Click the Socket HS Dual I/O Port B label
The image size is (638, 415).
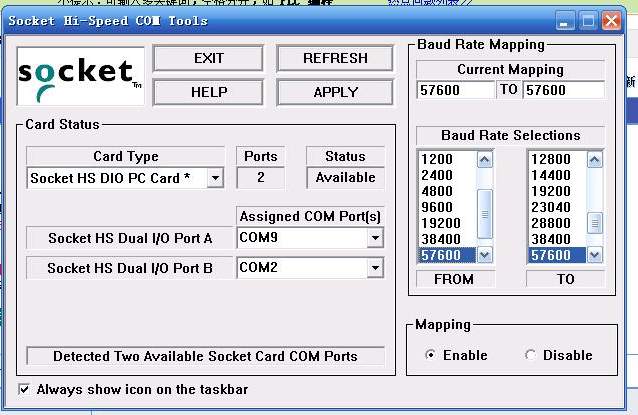[130, 268]
